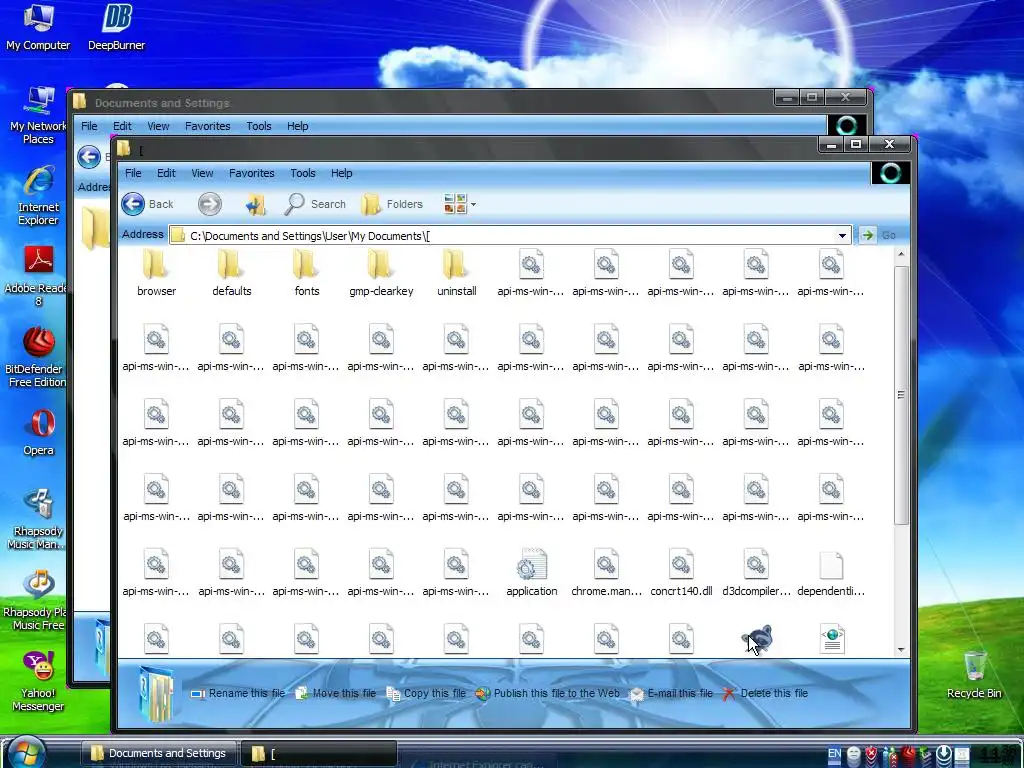
Task: Click the EN language indicator in tray
Action: tap(835, 753)
